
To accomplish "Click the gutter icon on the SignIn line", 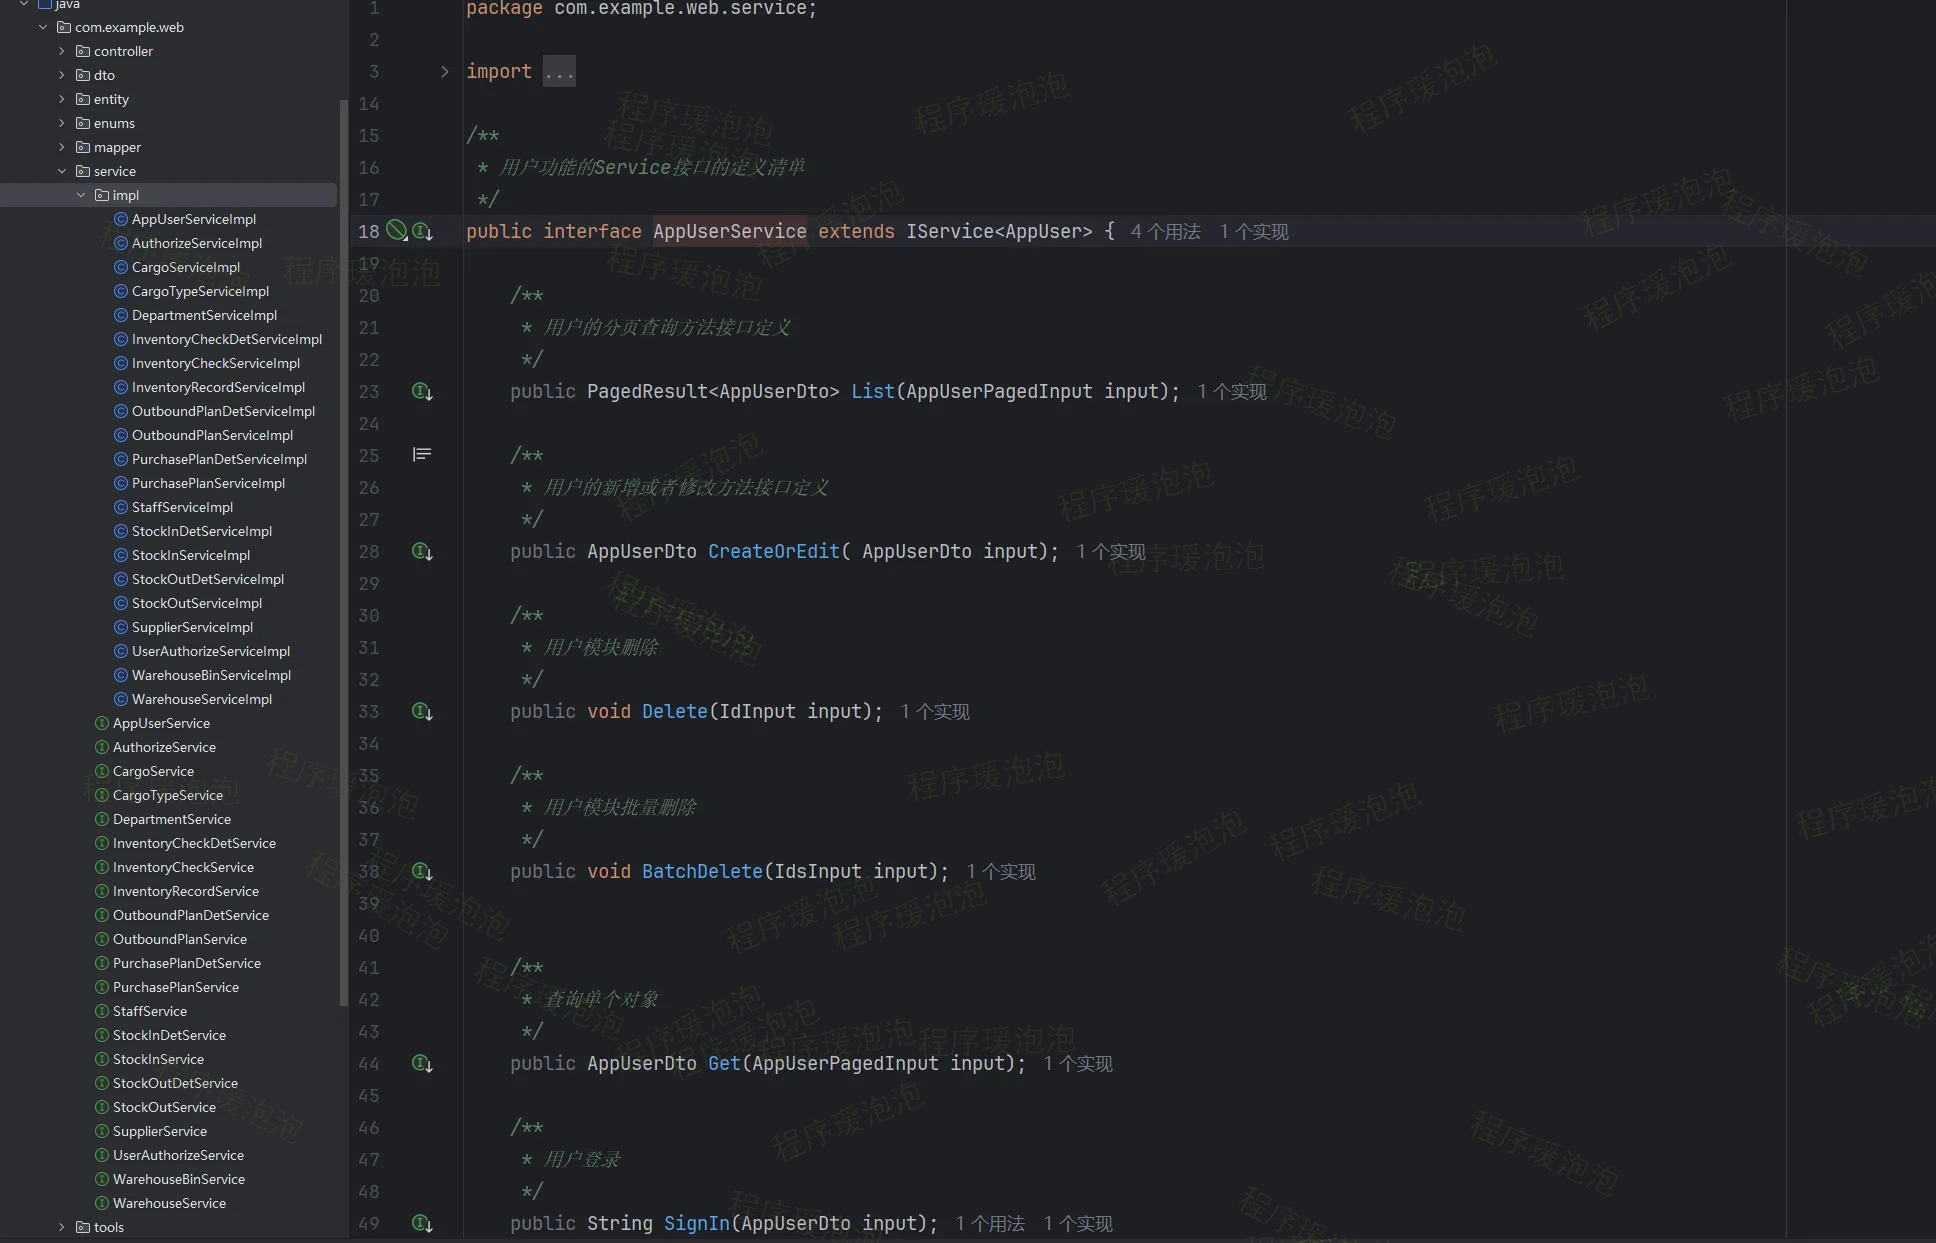I will (x=422, y=1224).
